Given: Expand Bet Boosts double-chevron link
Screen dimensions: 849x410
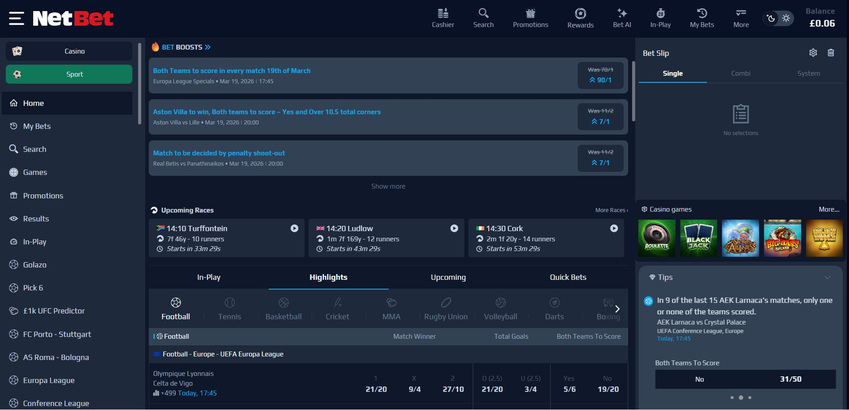Looking at the screenshot, I should 207,47.
